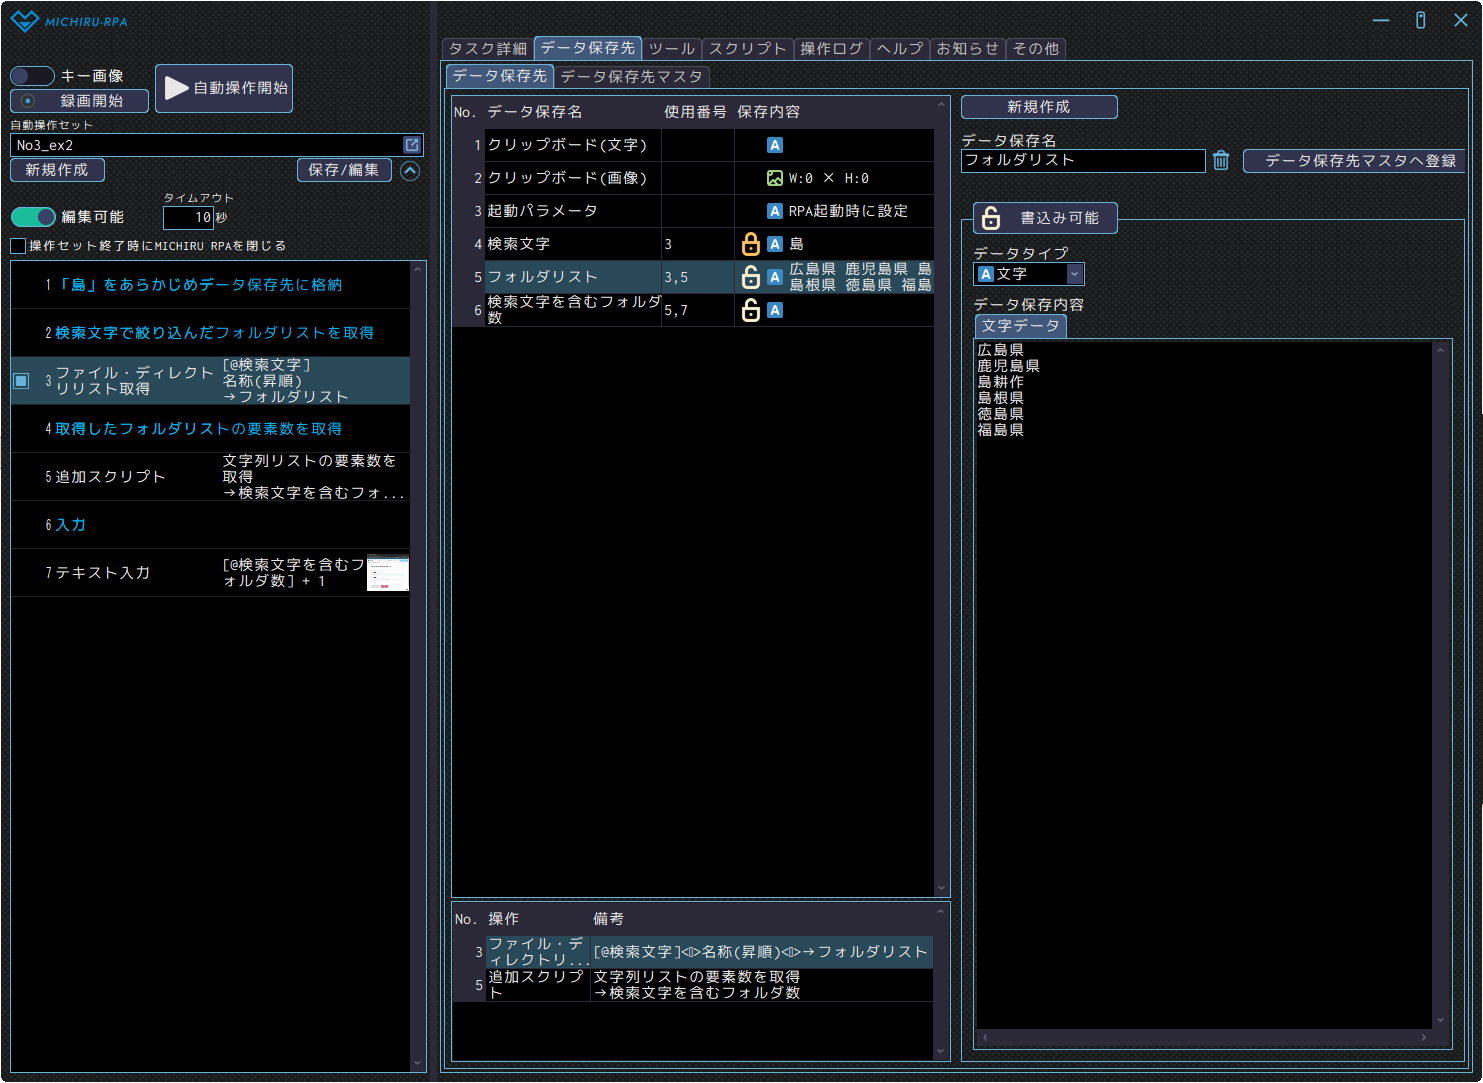Image resolution: width=1483 pixels, height=1083 pixels.
Task: Switch to the スクリプト tab
Action: coord(747,48)
